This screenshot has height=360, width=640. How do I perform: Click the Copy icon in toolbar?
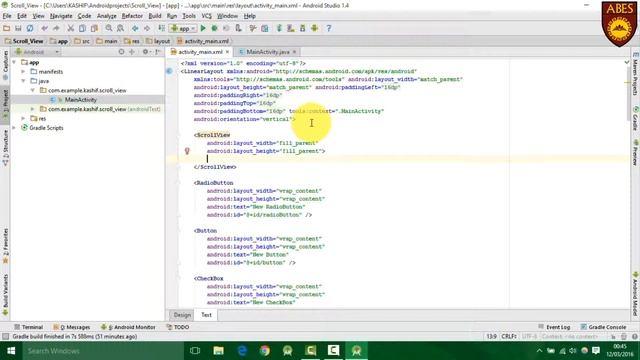[82, 28]
